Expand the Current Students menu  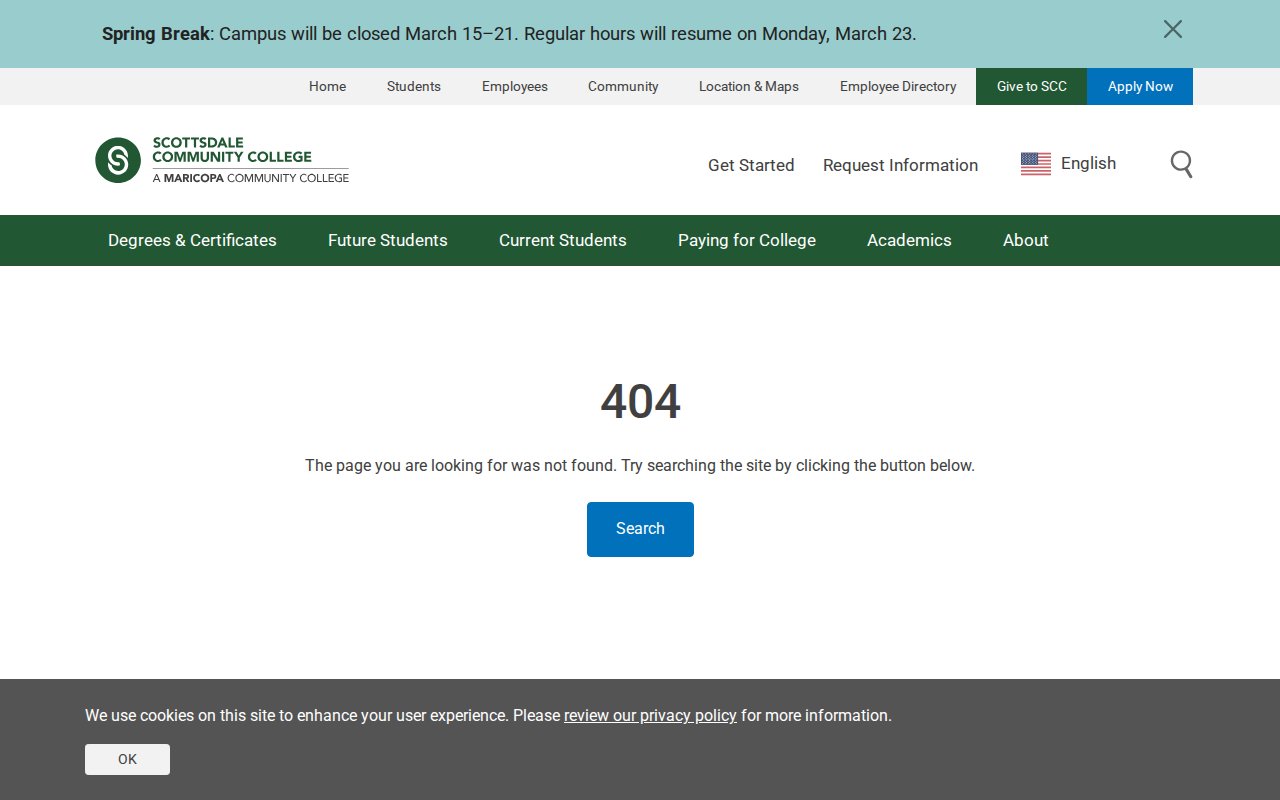click(562, 240)
